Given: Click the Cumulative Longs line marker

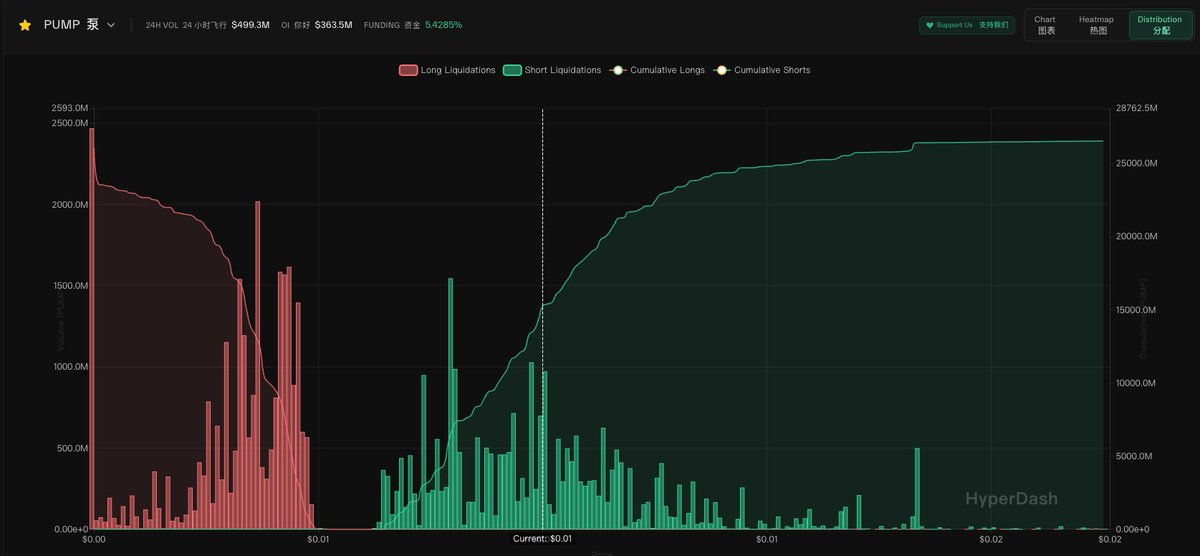Looking at the screenshot, I should click(617, 70).
